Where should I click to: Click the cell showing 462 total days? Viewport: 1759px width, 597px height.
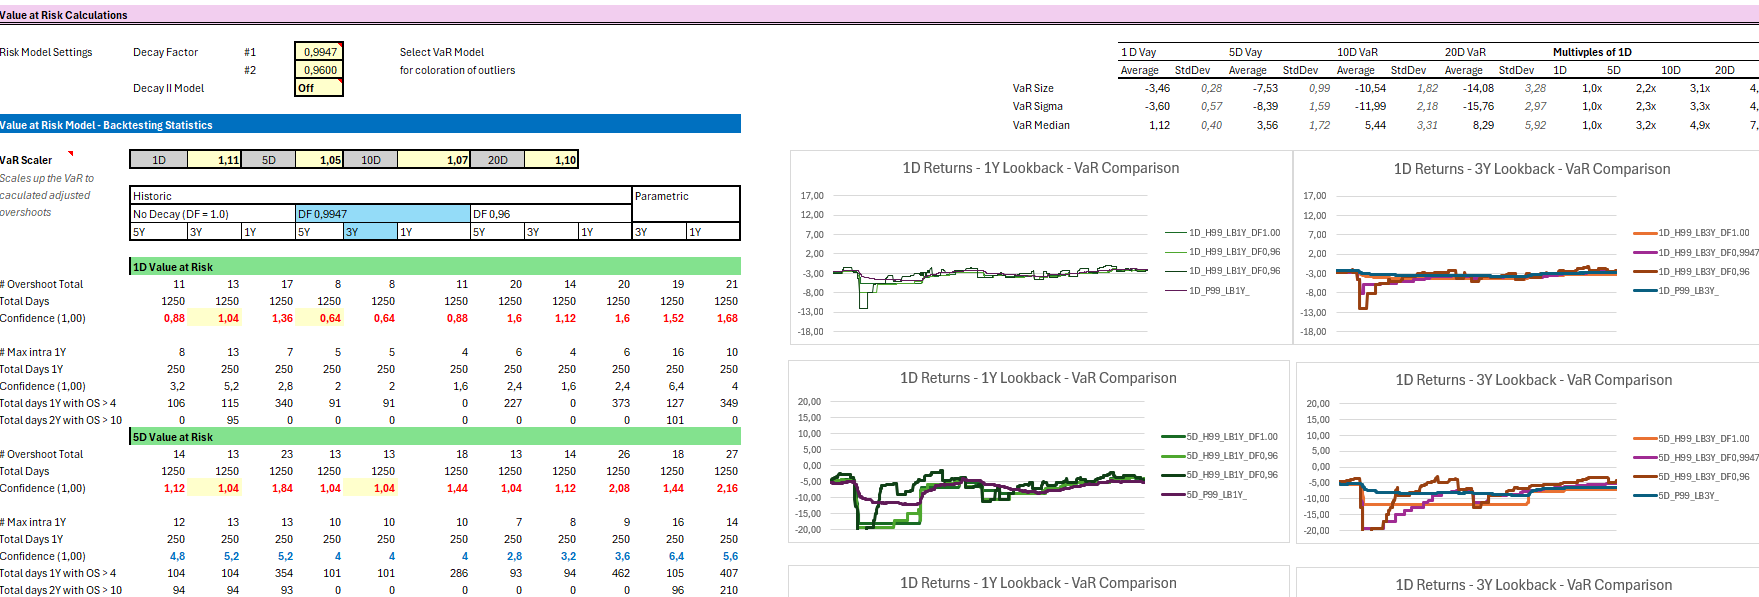(x=621, y=573)
